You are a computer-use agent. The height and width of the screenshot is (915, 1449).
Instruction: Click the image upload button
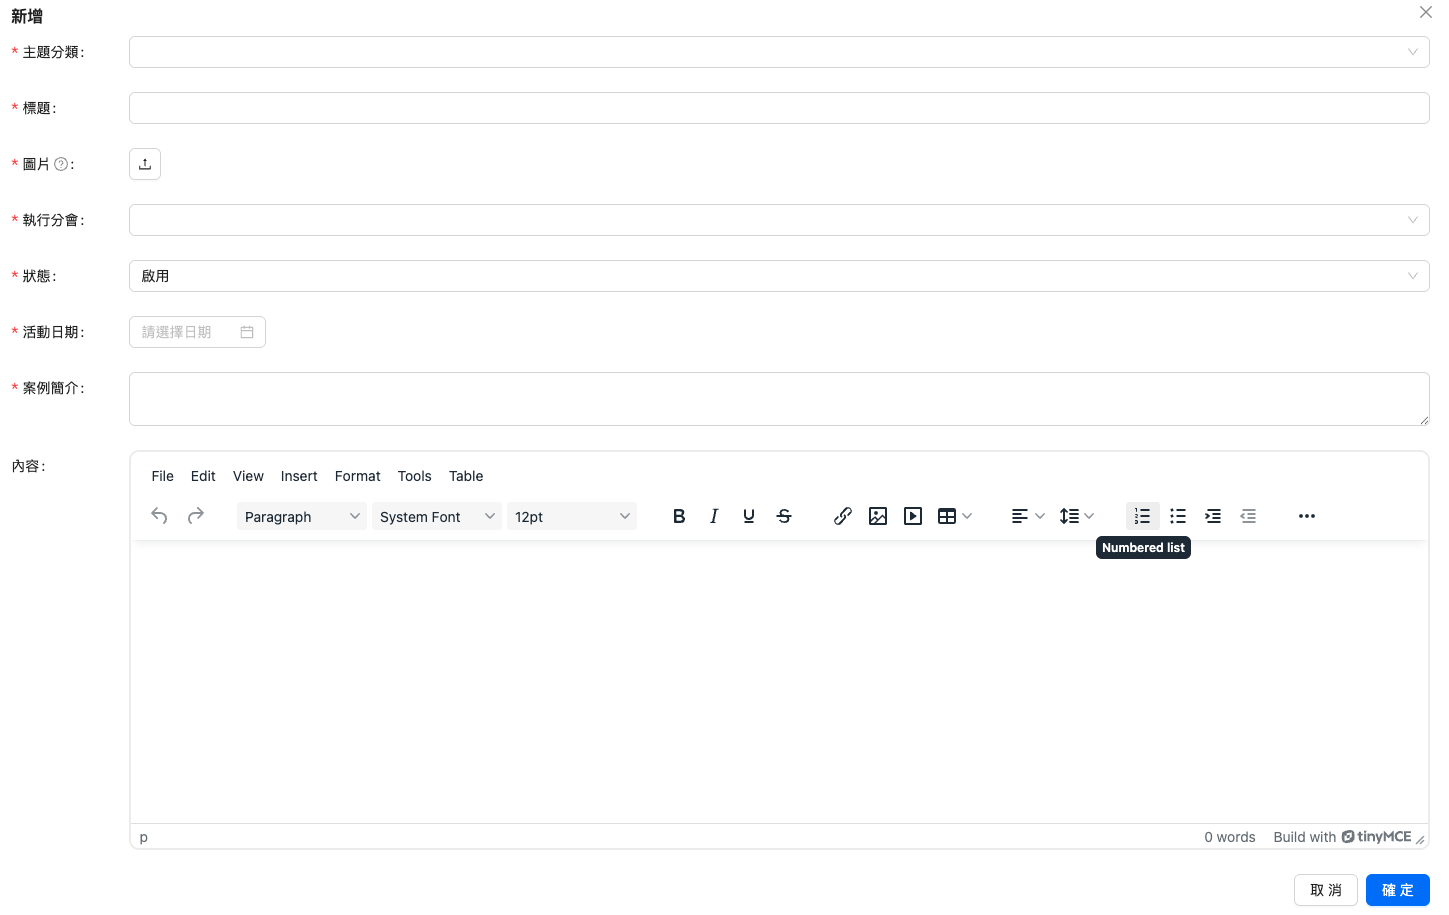tap(145, 164)
